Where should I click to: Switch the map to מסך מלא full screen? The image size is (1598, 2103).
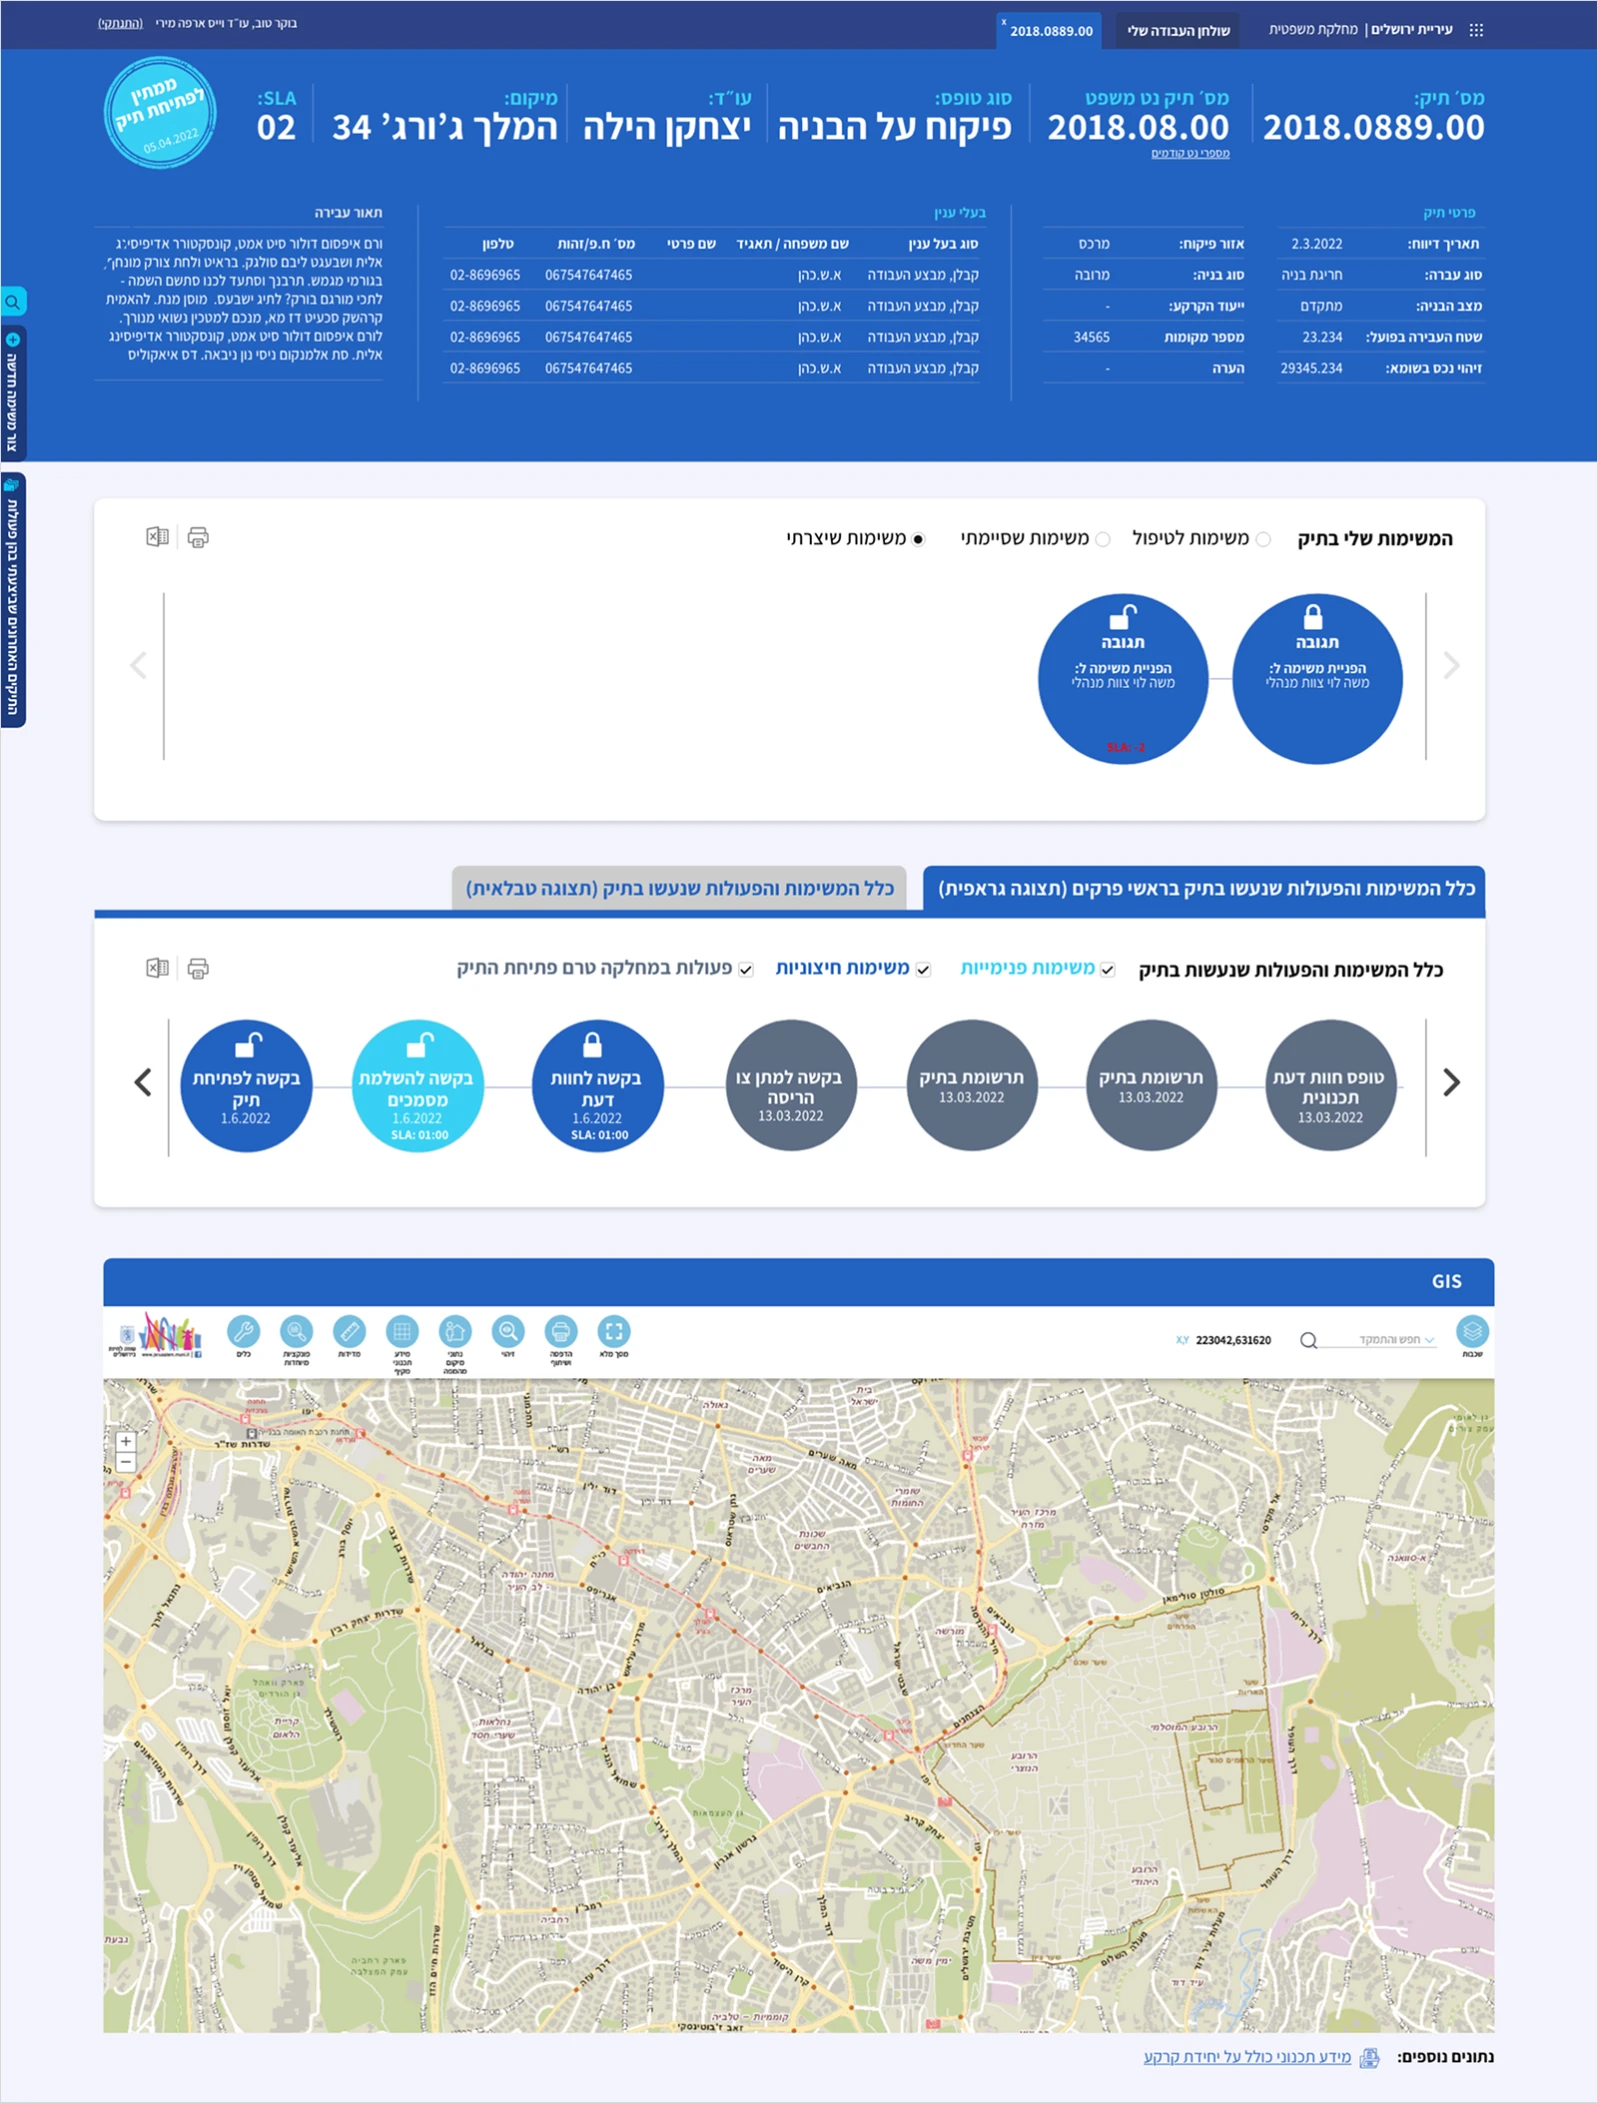pos(614,1331)
